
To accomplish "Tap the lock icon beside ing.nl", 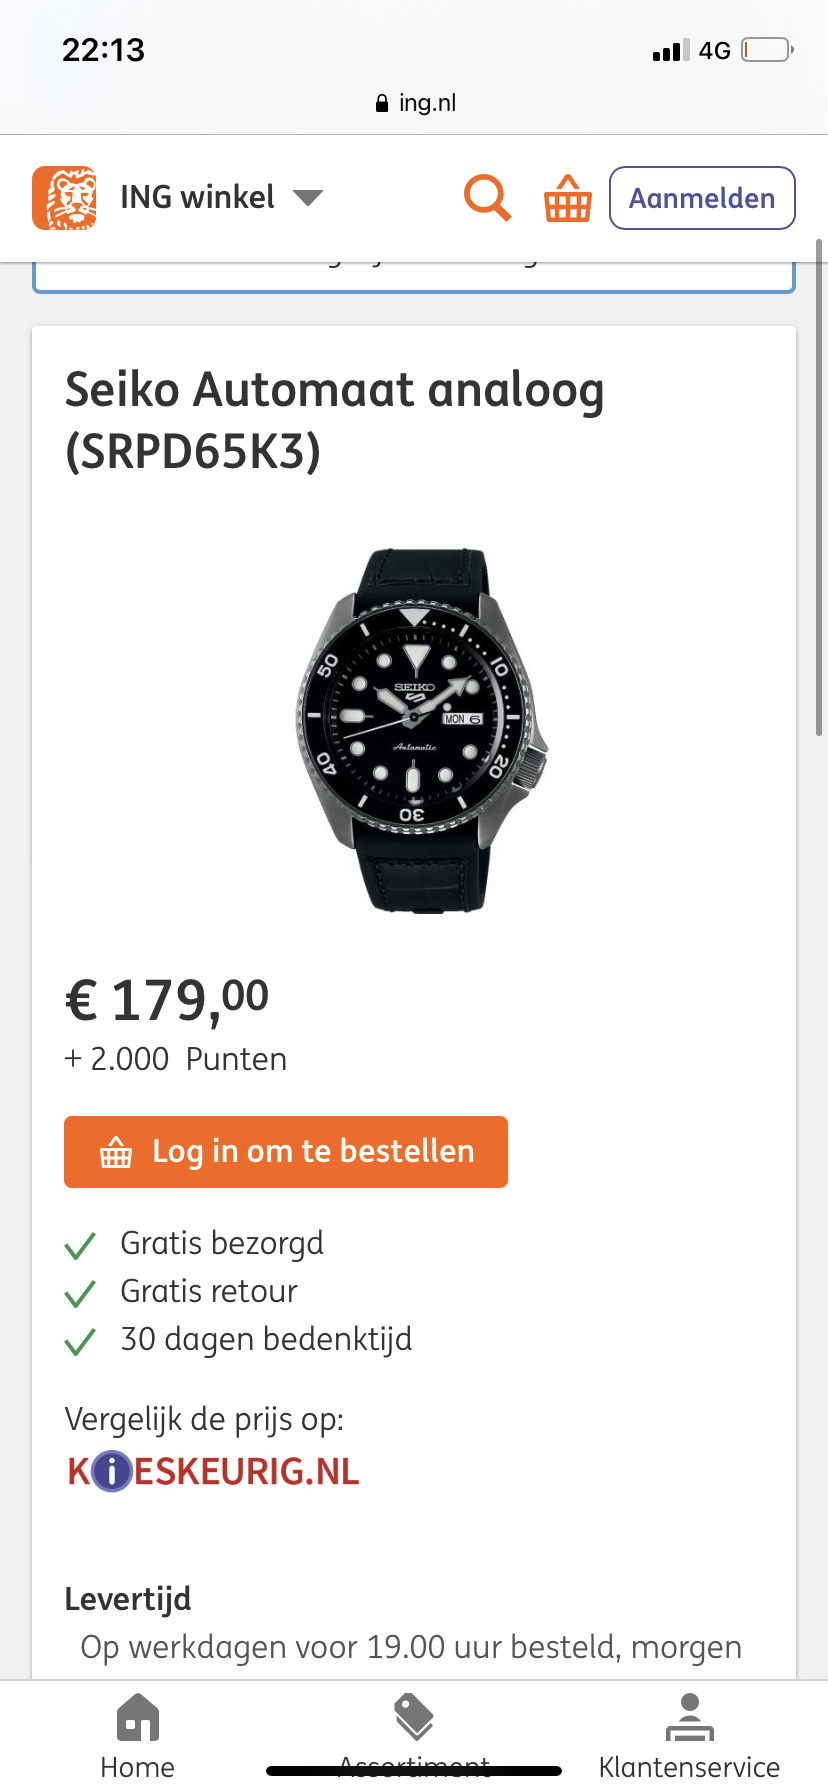I will point(382,104).
